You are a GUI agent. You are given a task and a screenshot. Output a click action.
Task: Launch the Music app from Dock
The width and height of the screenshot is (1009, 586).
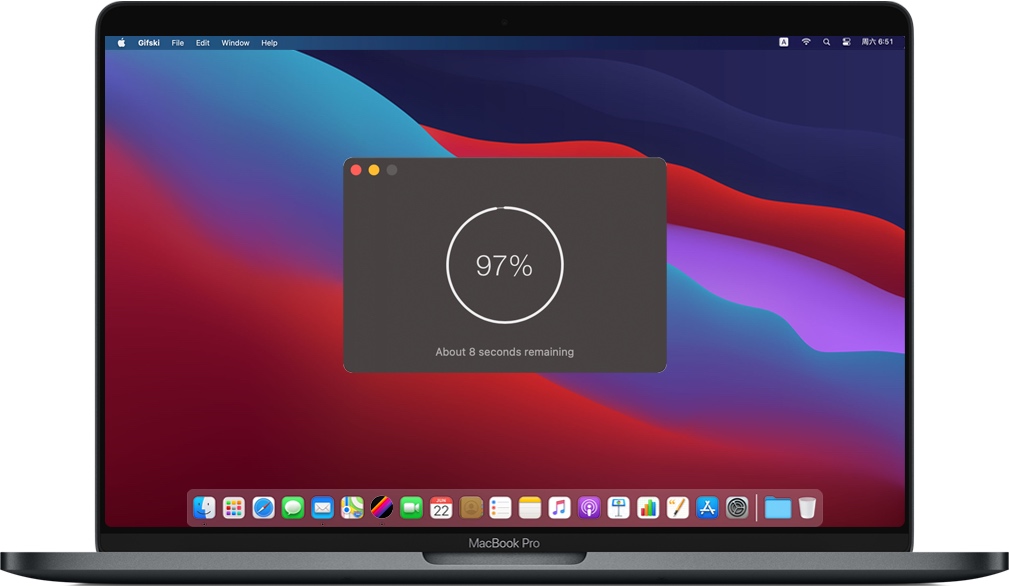coord(560,508)
